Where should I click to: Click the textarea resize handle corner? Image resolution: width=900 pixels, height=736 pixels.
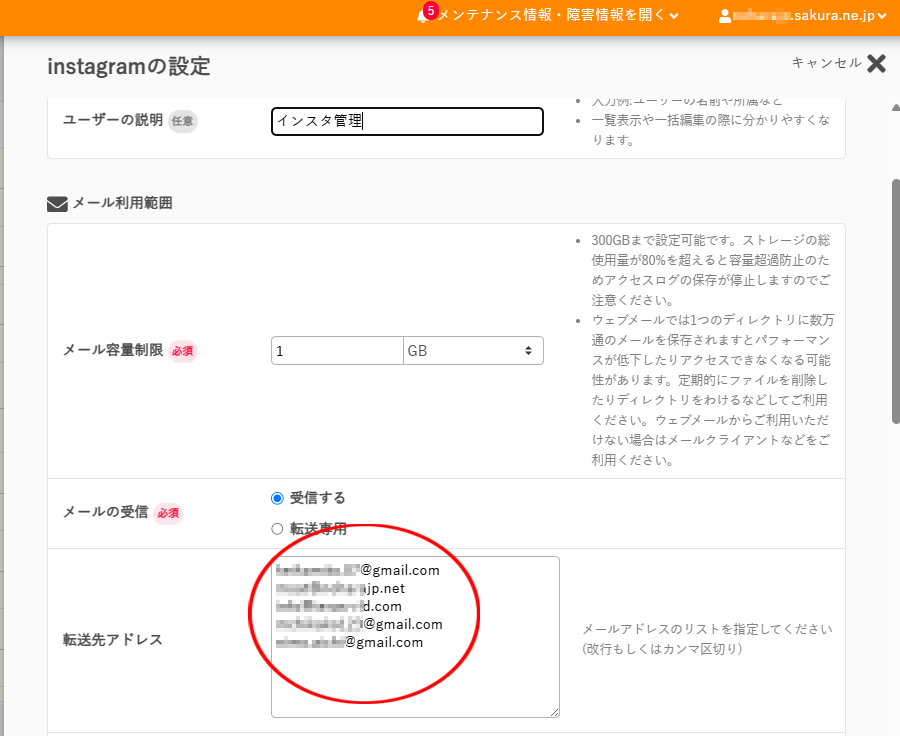[554, 712]
